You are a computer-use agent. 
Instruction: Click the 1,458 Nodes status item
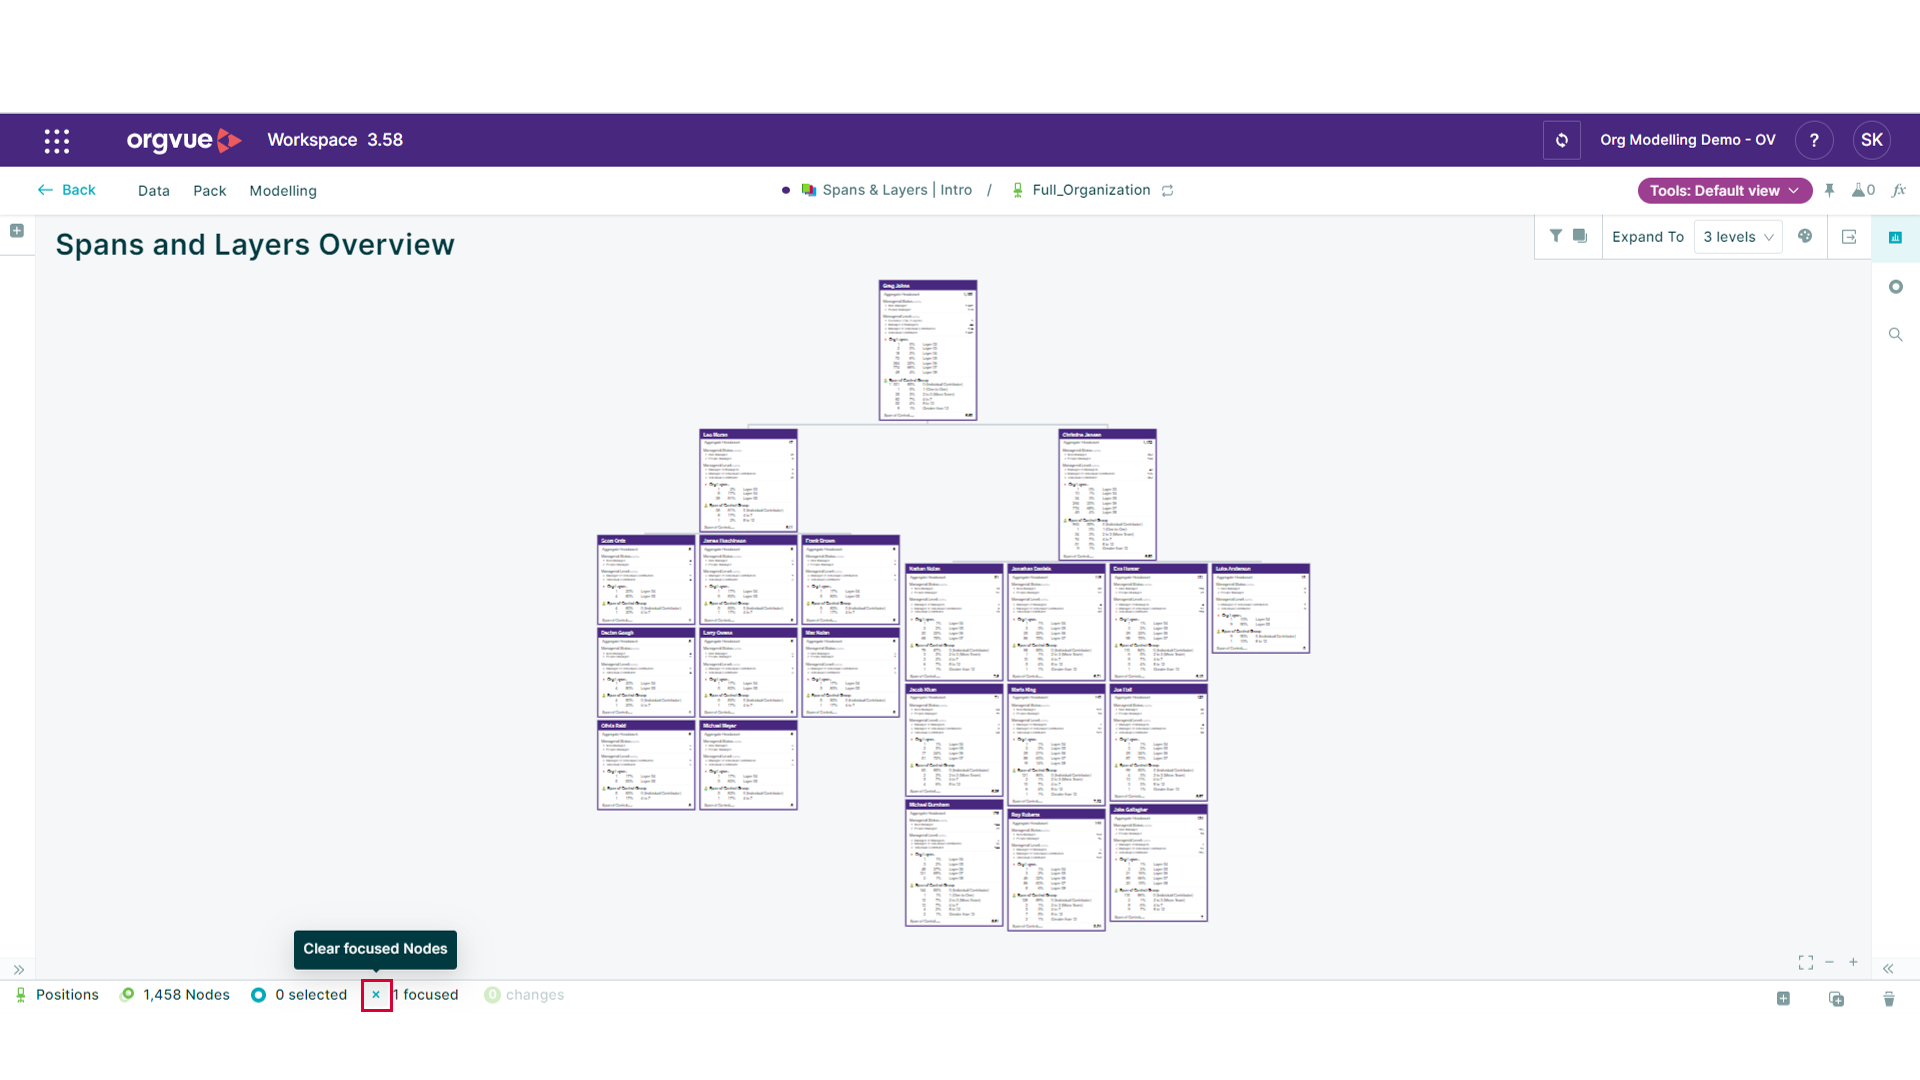point(175,995)
